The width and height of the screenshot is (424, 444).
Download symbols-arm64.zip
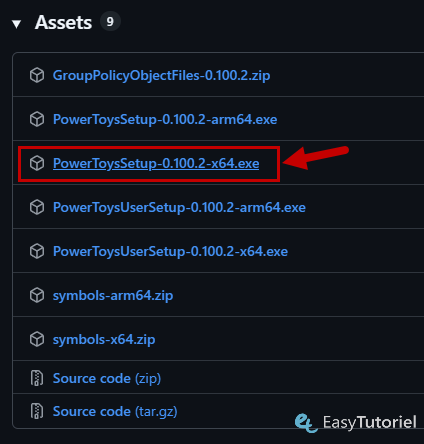tap(113, 296)
